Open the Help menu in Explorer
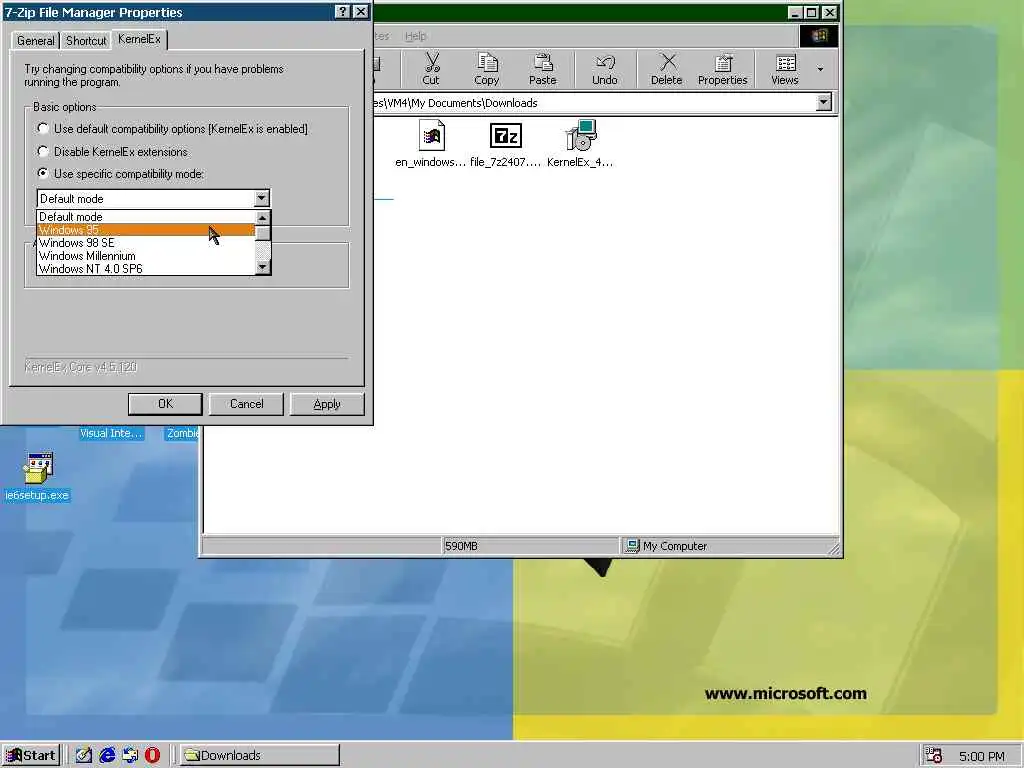 [x=415, y=36]
